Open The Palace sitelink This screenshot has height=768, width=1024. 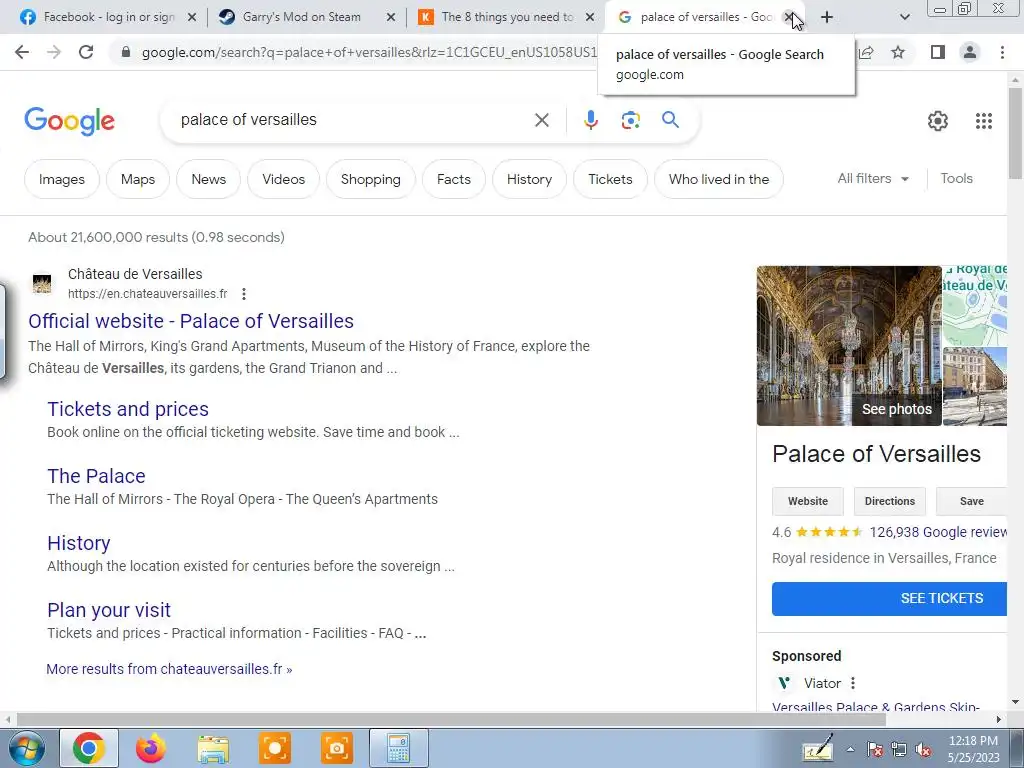click(96, 476)
